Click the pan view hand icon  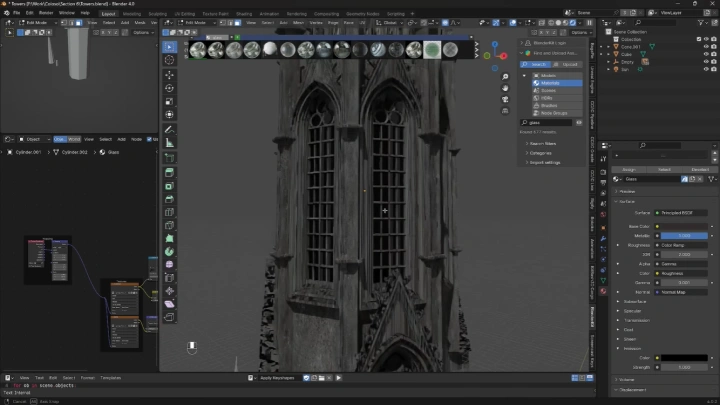pos(505,88)
